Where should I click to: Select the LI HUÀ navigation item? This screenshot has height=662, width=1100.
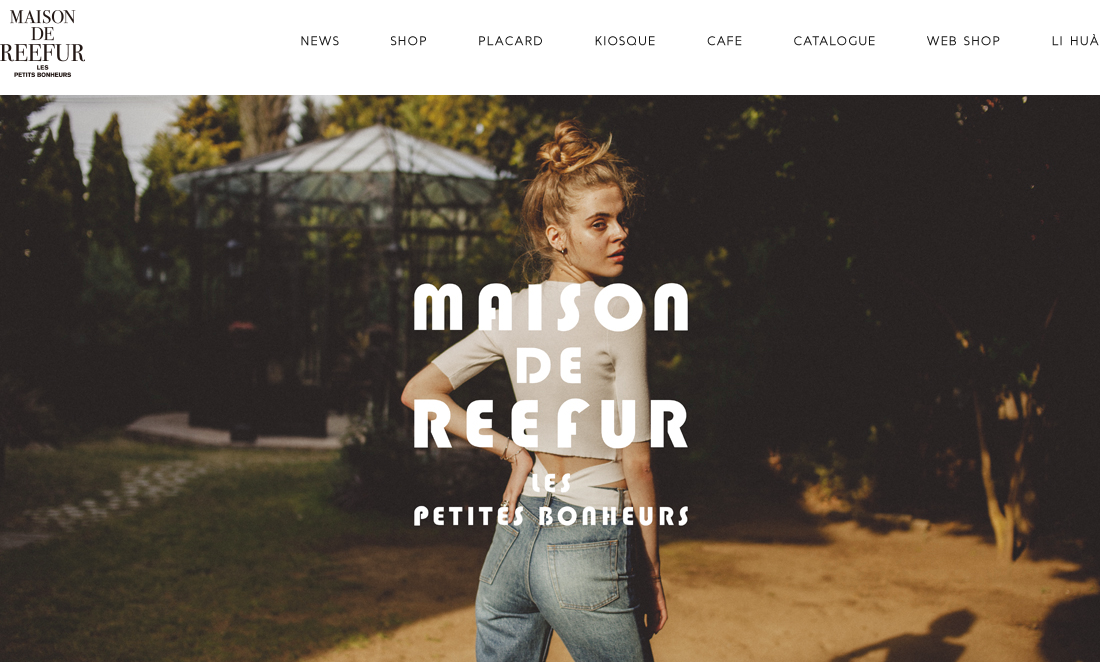tap(1075, 41)
